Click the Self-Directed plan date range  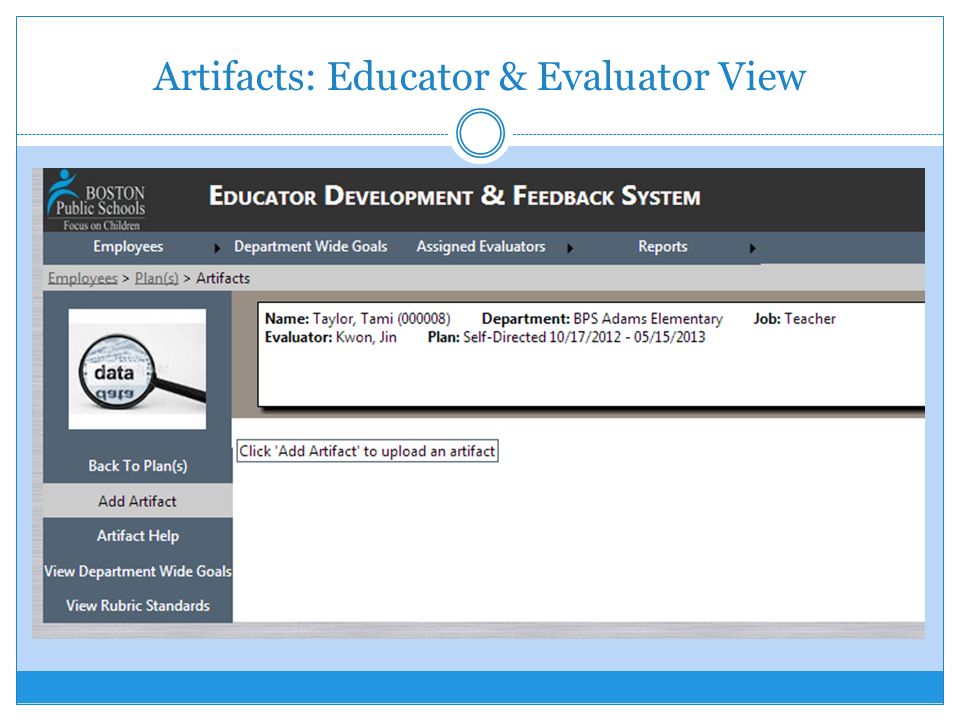[584, 337]
